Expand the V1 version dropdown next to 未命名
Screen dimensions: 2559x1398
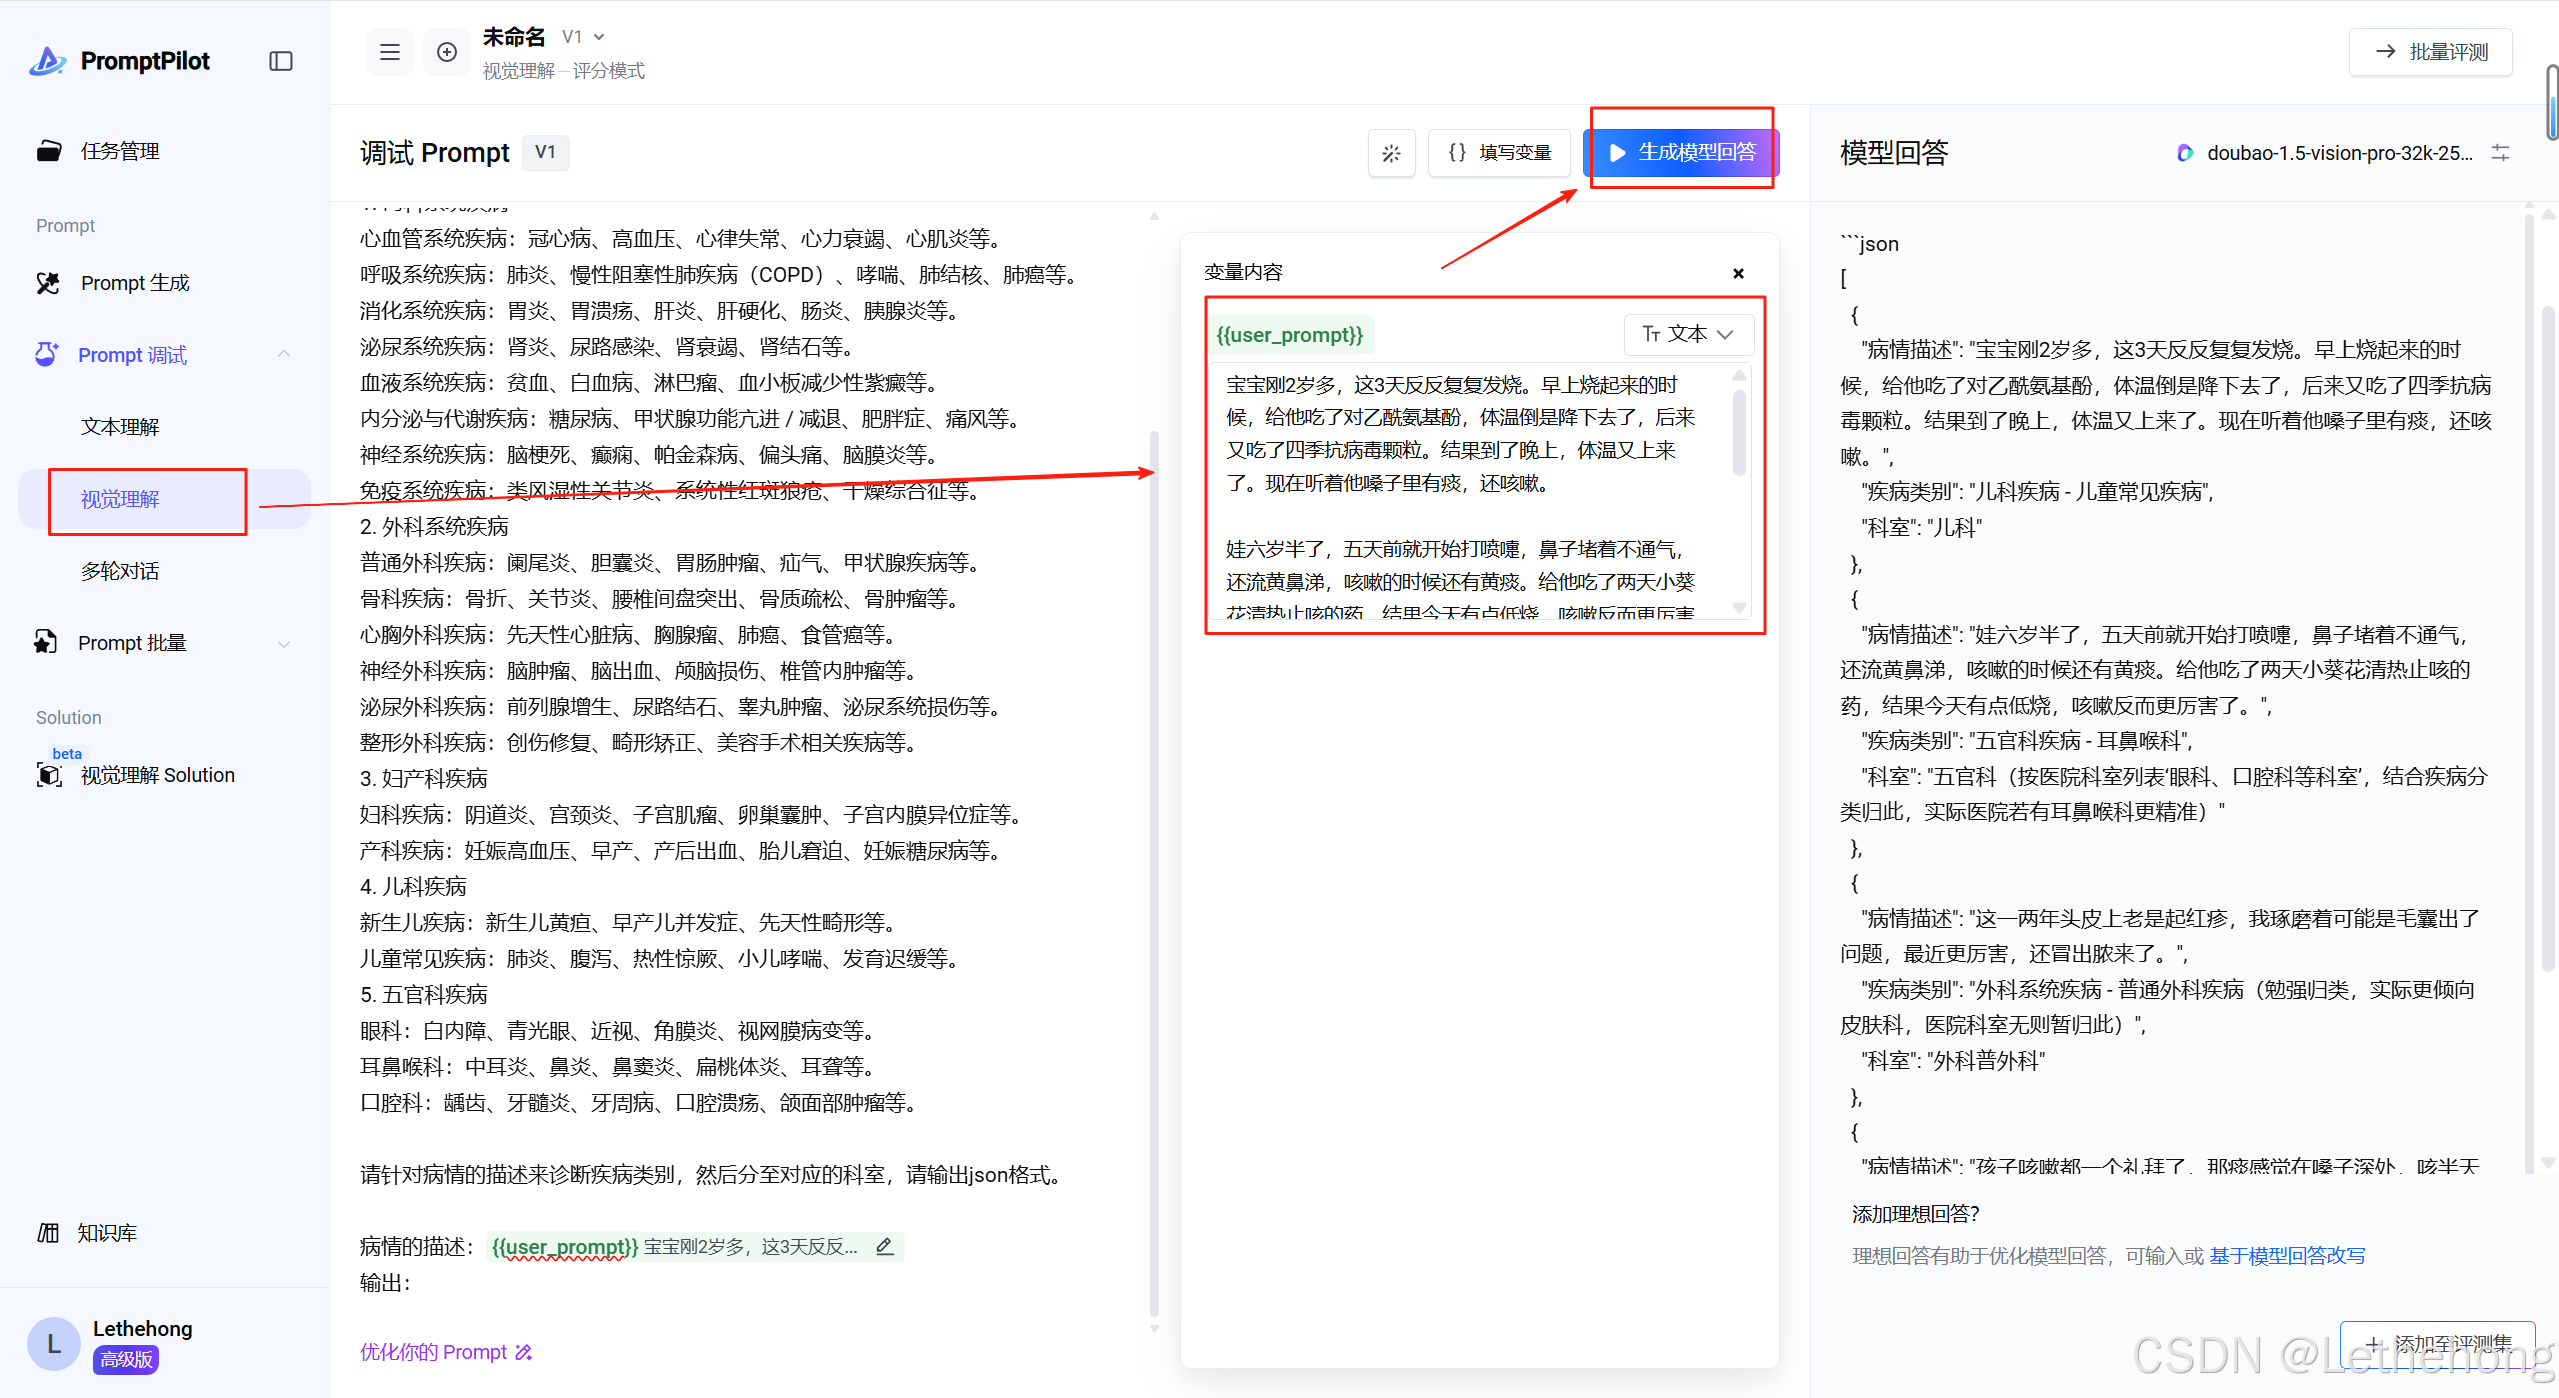point(584,37)
